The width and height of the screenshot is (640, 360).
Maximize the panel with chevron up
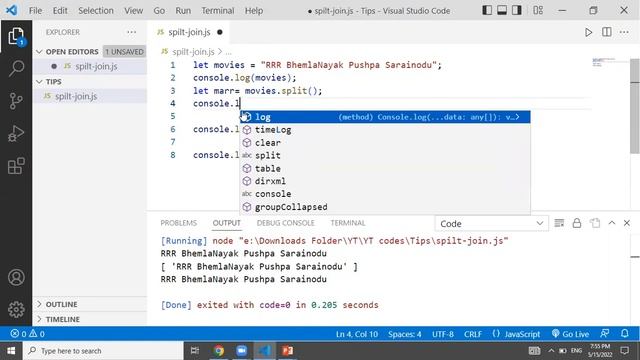[611, 223]
